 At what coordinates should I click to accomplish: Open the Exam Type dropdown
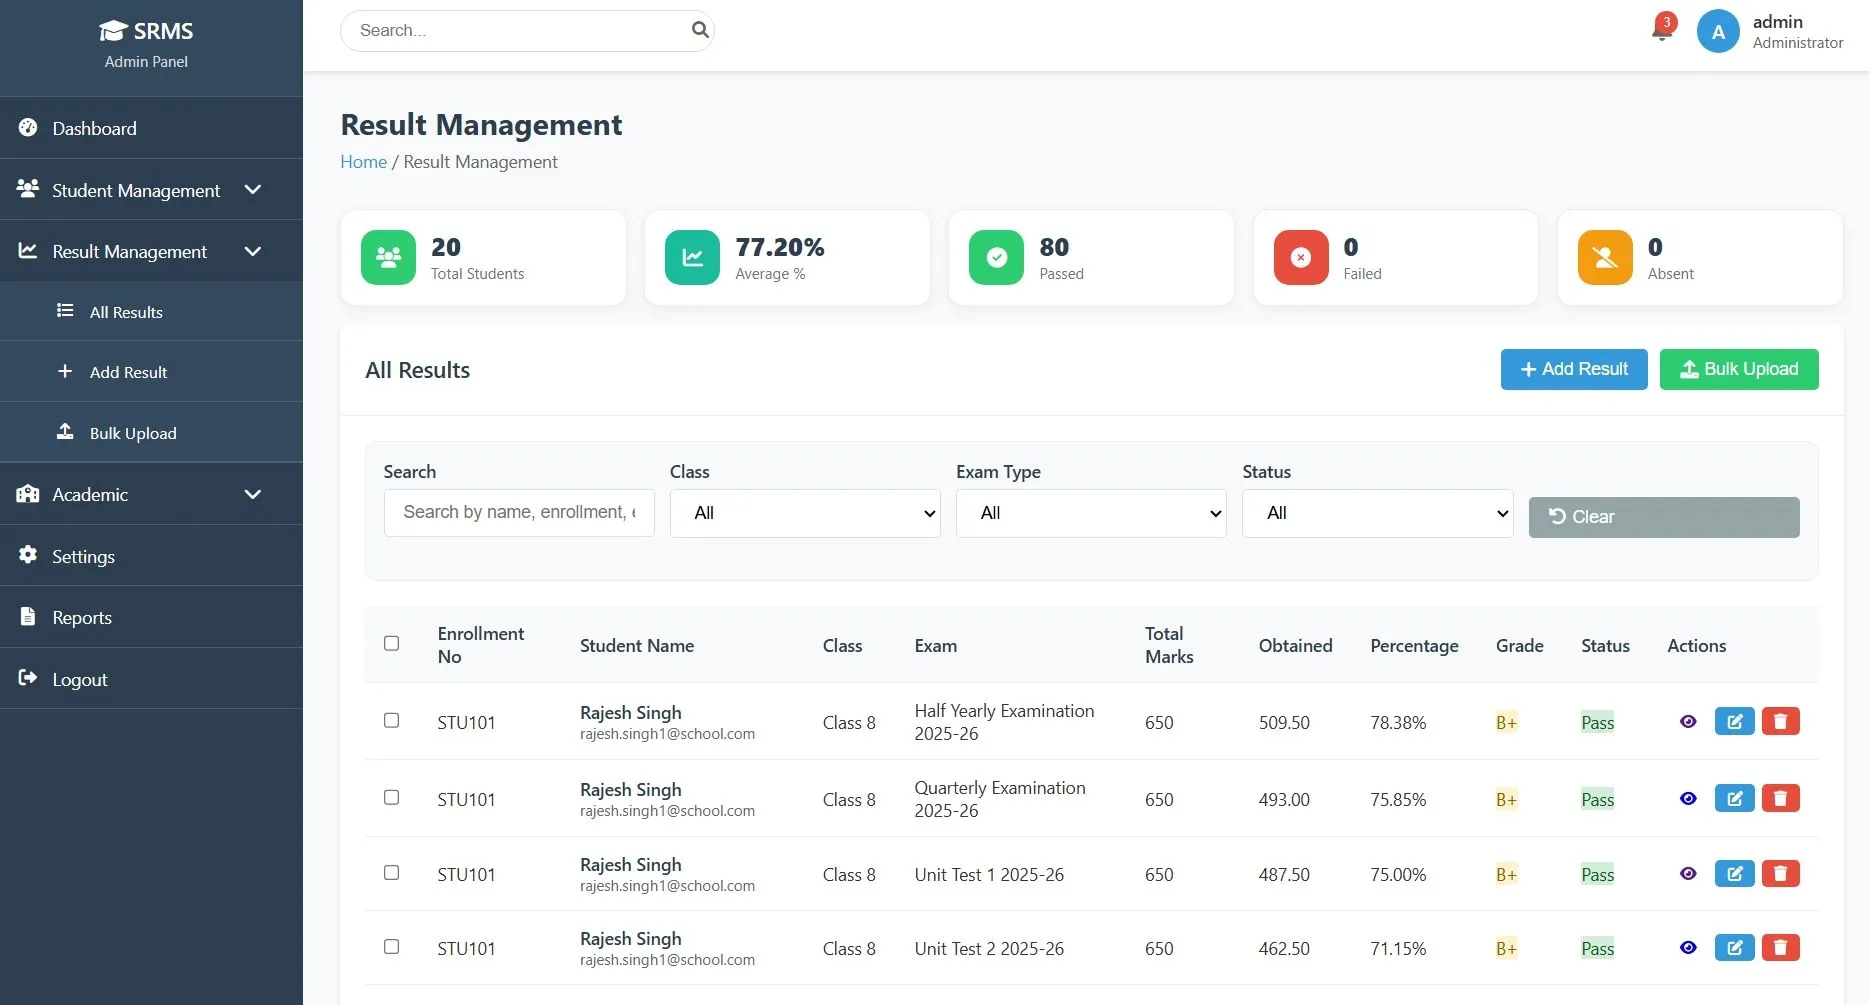tap(1090, 512)
